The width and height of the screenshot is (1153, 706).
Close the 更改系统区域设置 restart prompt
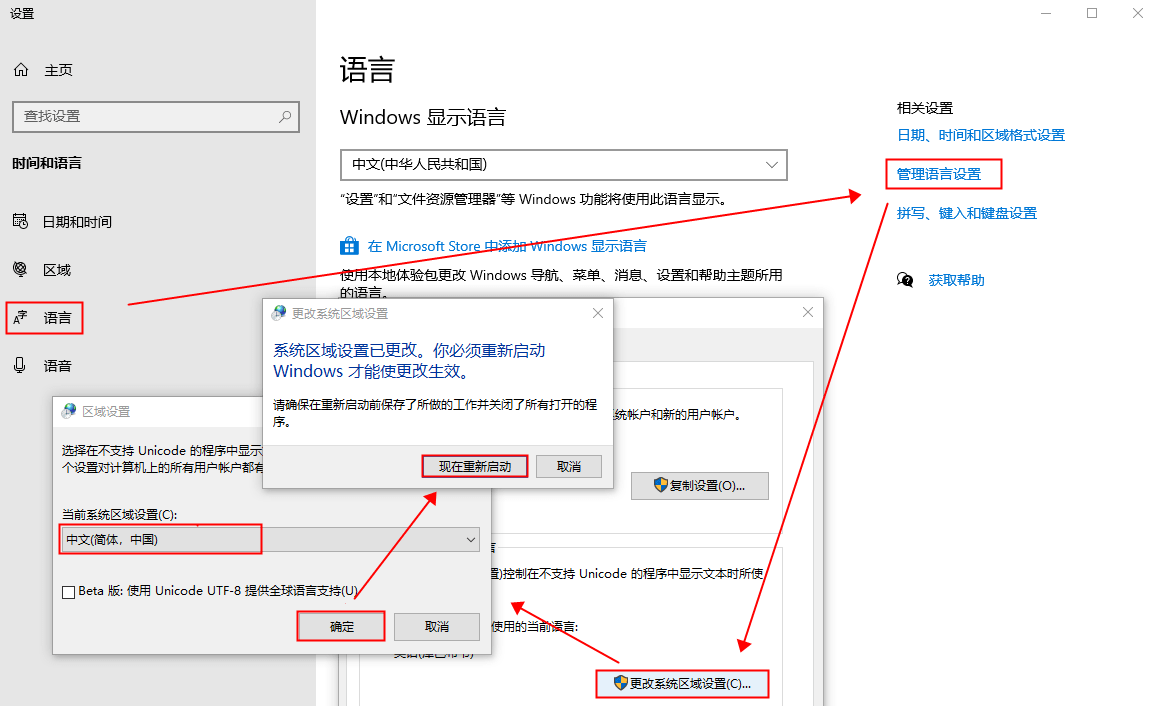click(598, 313)
